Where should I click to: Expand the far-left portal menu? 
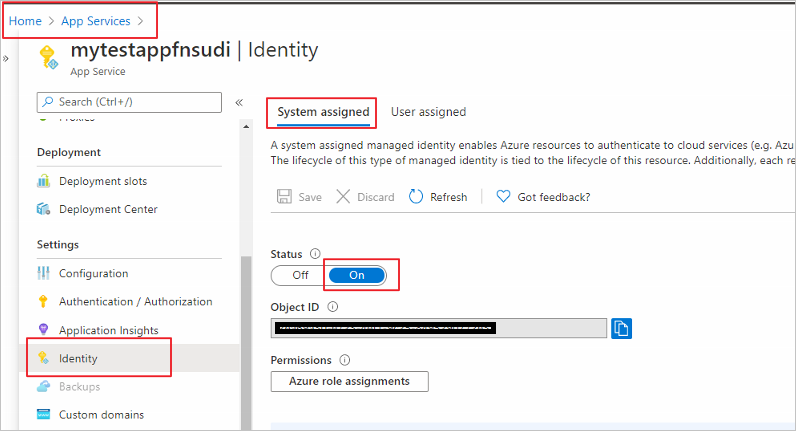tap(5, 58)
